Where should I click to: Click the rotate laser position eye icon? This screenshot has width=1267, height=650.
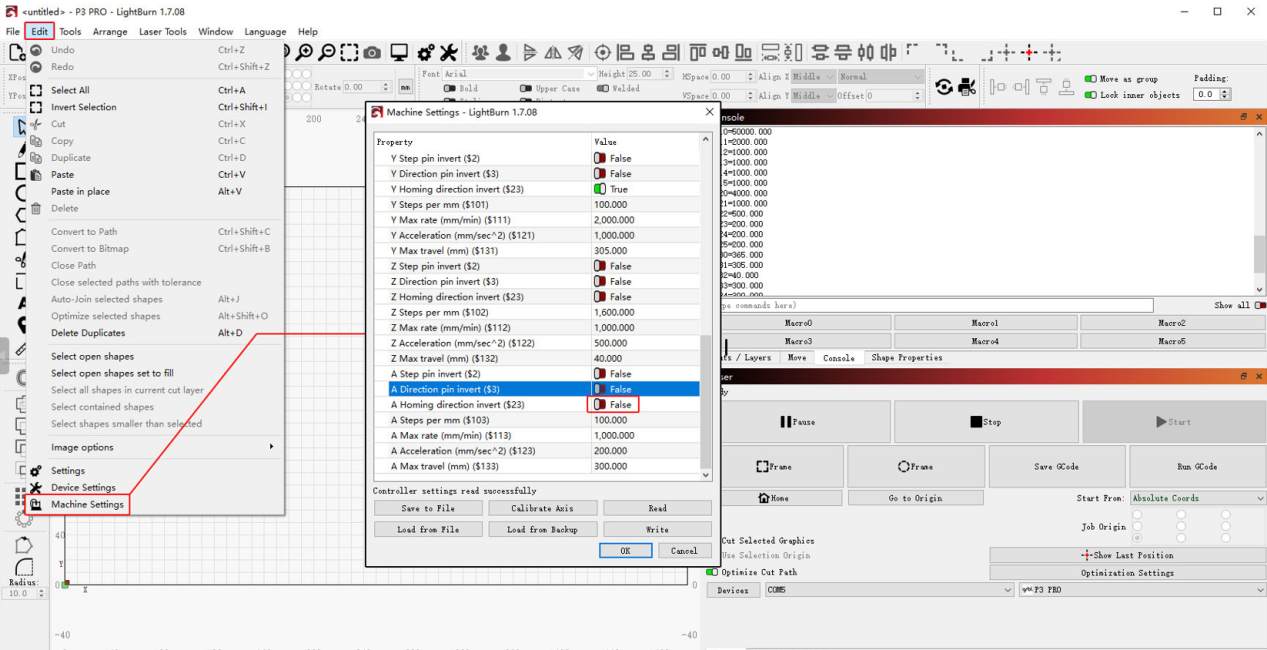pyautogui.click(x=944, y=87)
